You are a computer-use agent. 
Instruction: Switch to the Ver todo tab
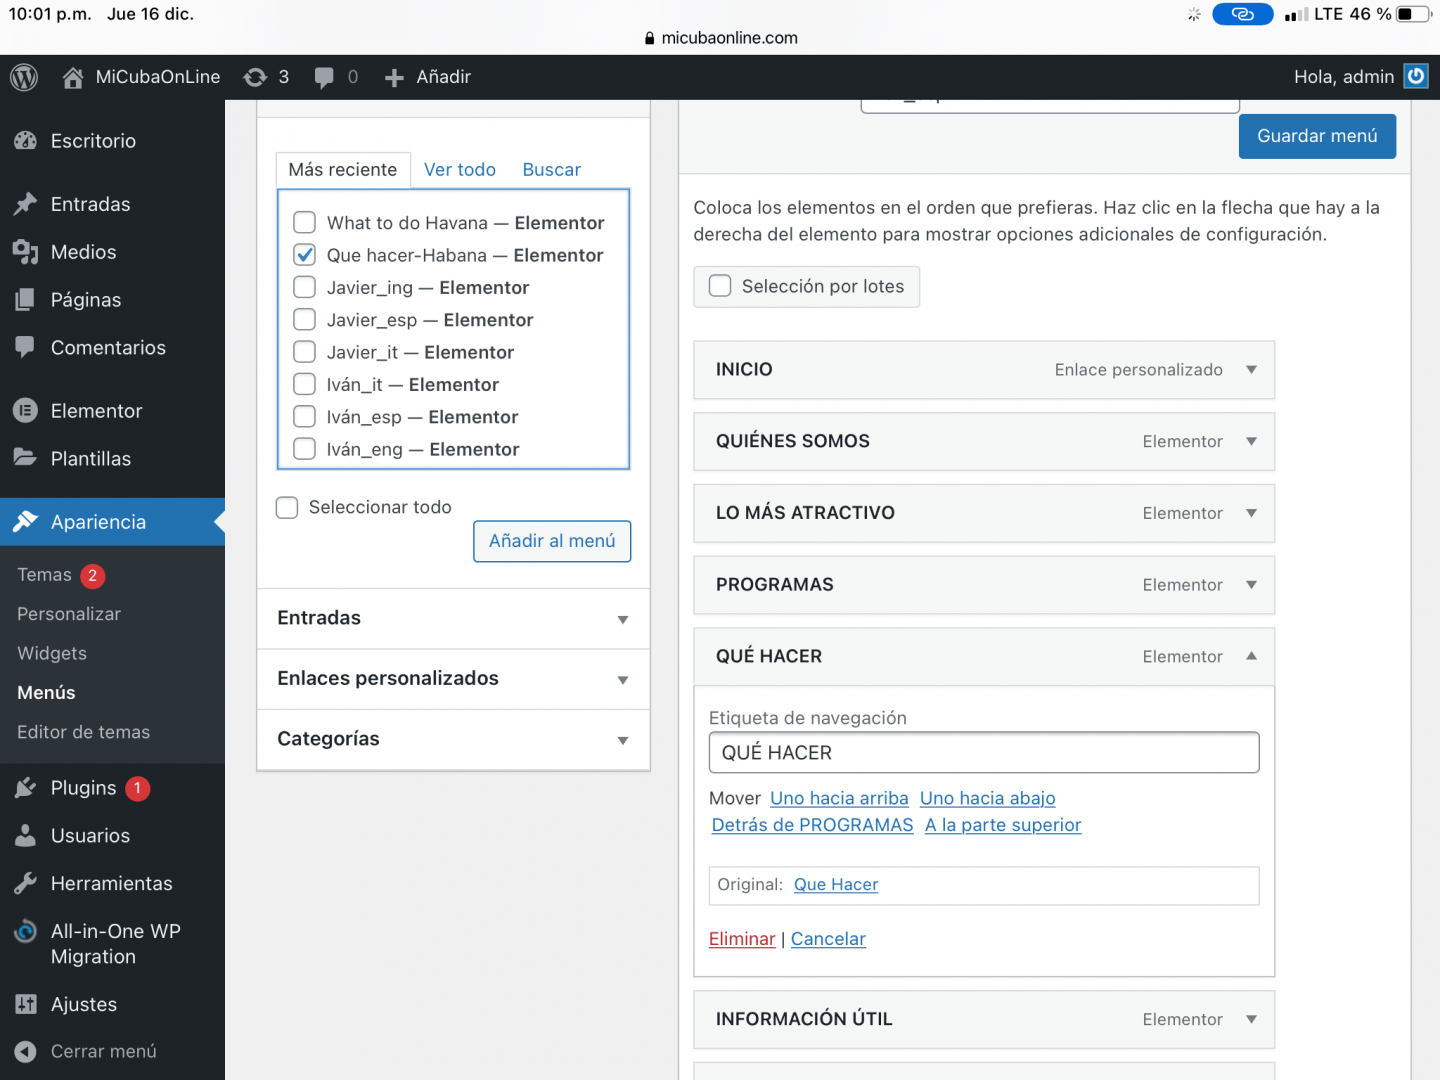460,170
